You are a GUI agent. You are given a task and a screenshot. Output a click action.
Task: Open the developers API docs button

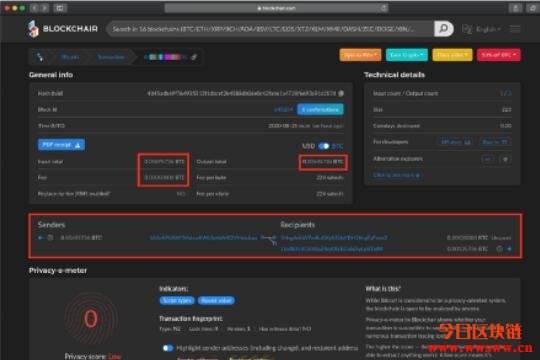[x=456, y=142]
